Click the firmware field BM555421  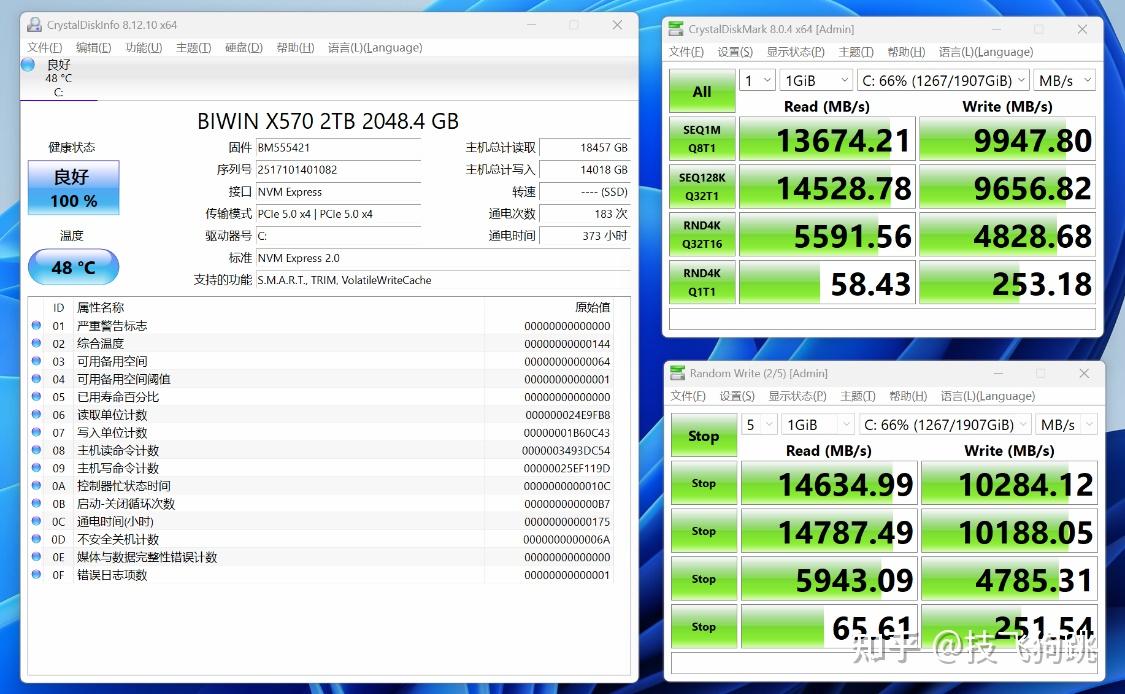click(x=339, y=148)
